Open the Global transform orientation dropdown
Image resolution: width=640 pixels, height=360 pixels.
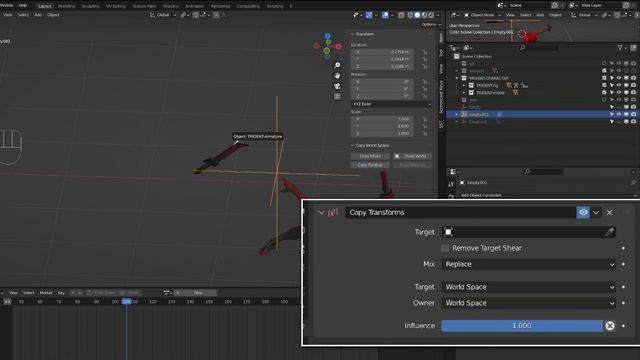(x=163, y=15)
